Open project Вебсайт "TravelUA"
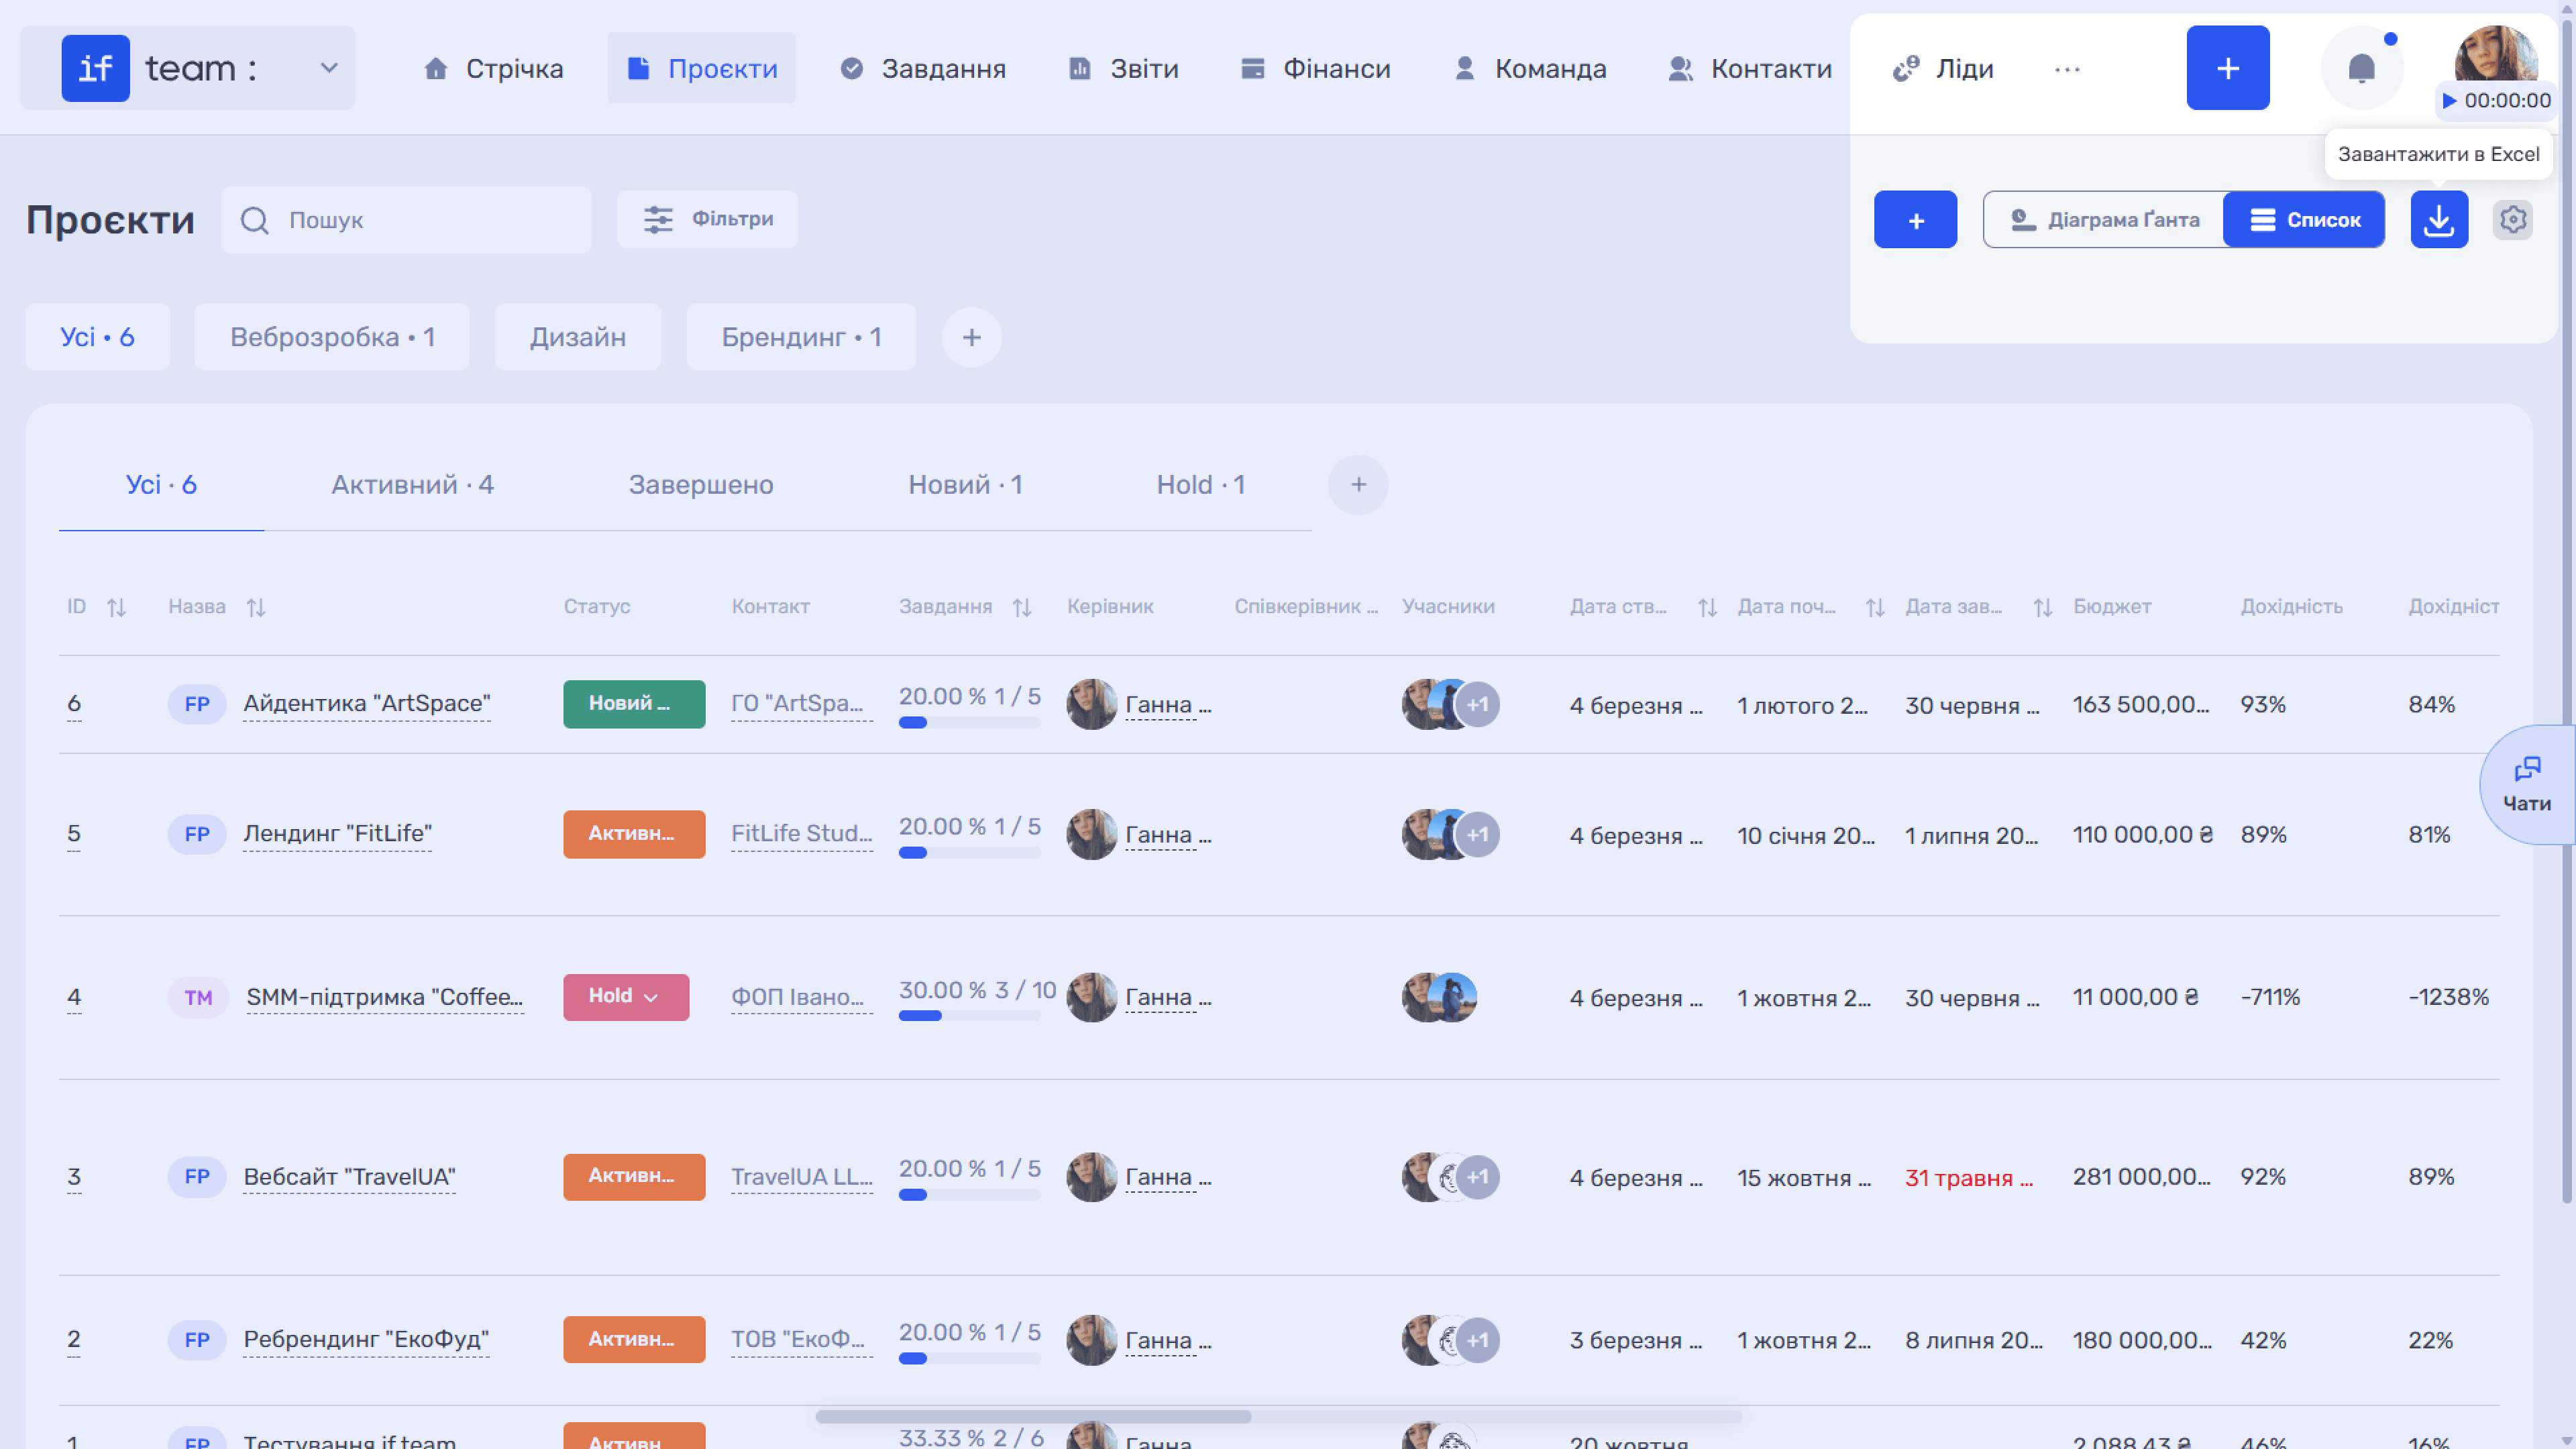This screenshot has height=1449, width=2576. click(x=349, y=1177)
